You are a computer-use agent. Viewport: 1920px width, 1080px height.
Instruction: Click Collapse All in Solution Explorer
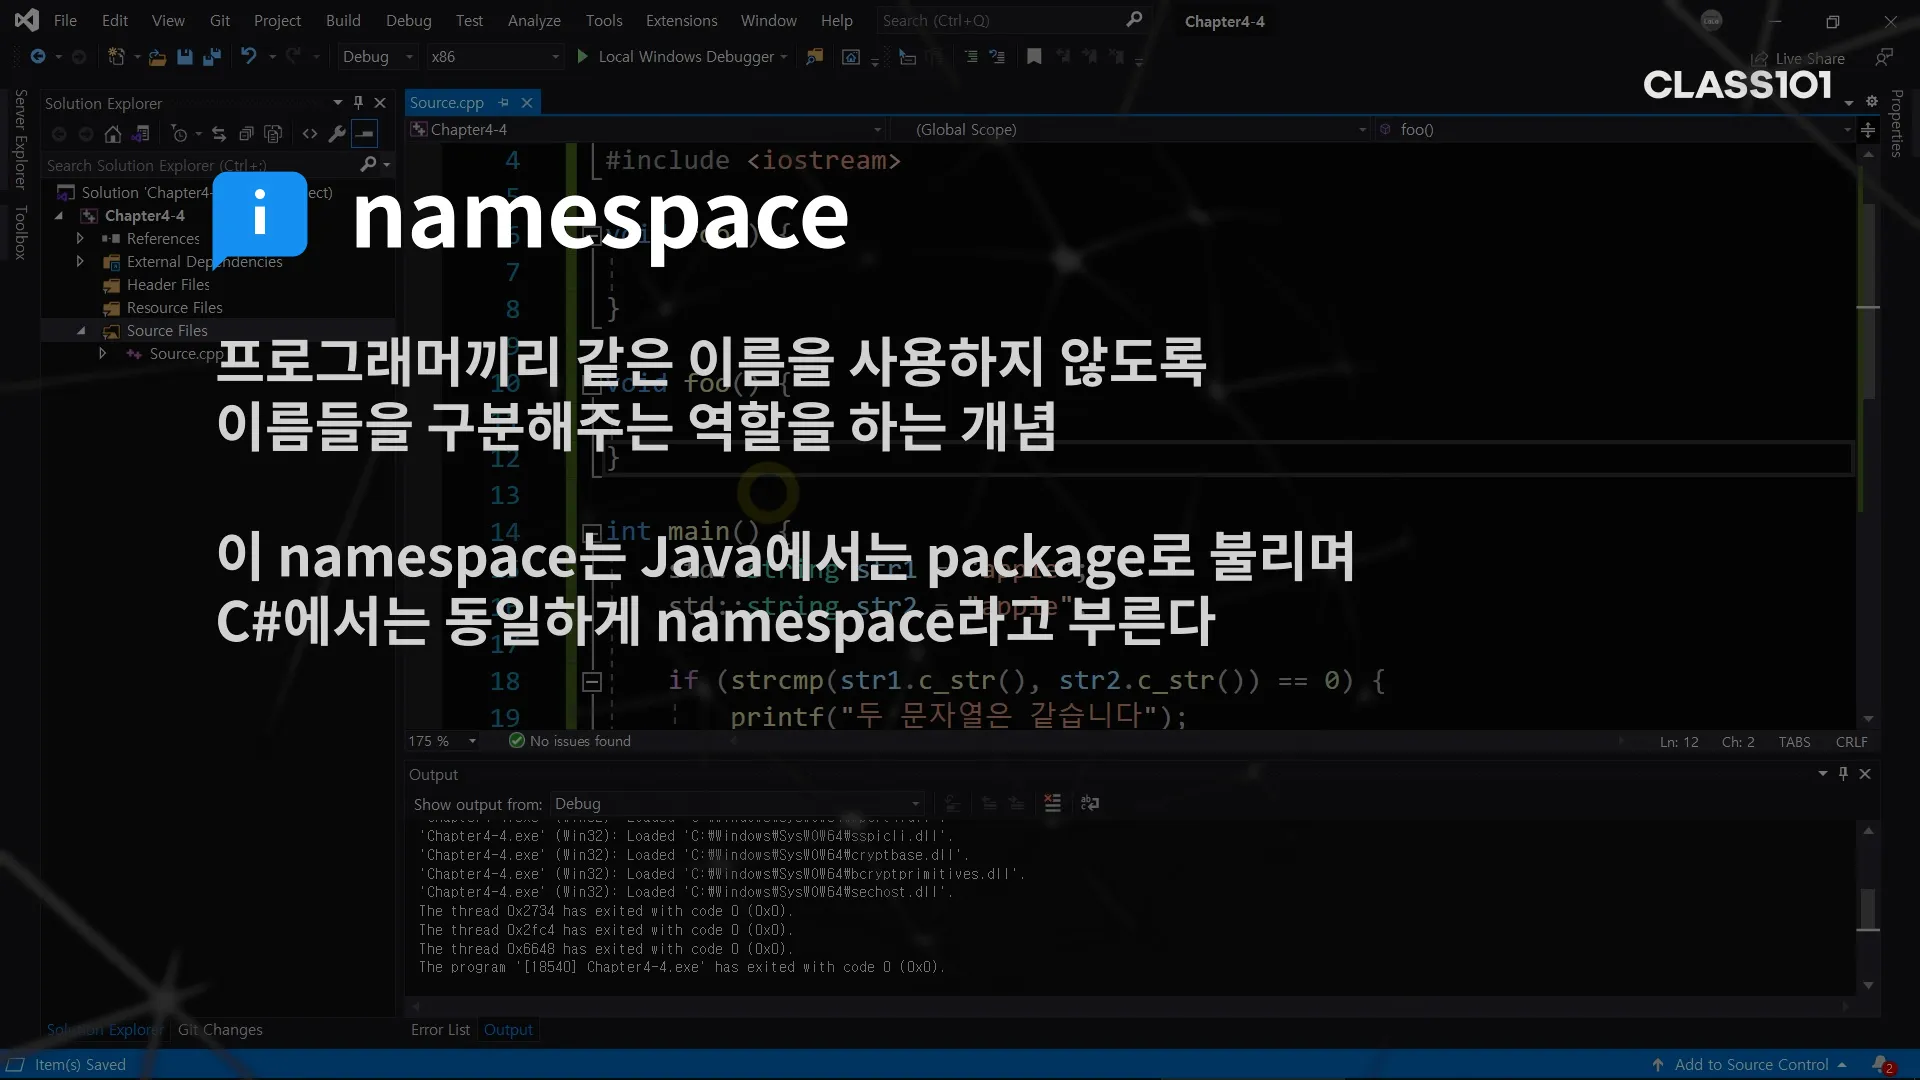click(x=246, y=134)
